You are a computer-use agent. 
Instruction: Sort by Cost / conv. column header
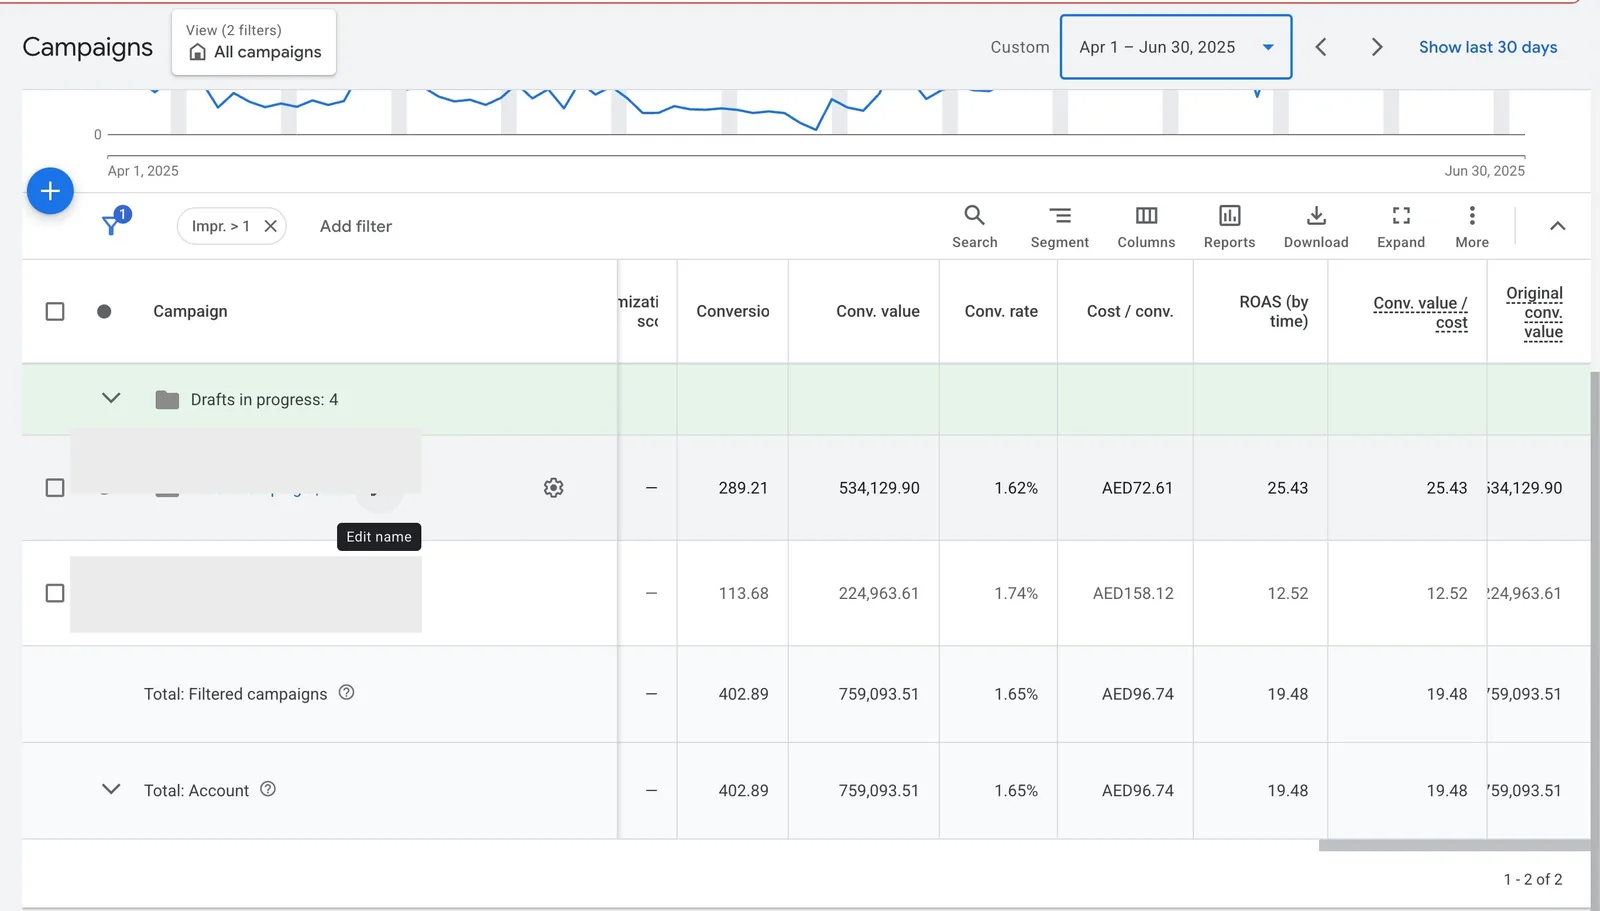point(1130,311)
